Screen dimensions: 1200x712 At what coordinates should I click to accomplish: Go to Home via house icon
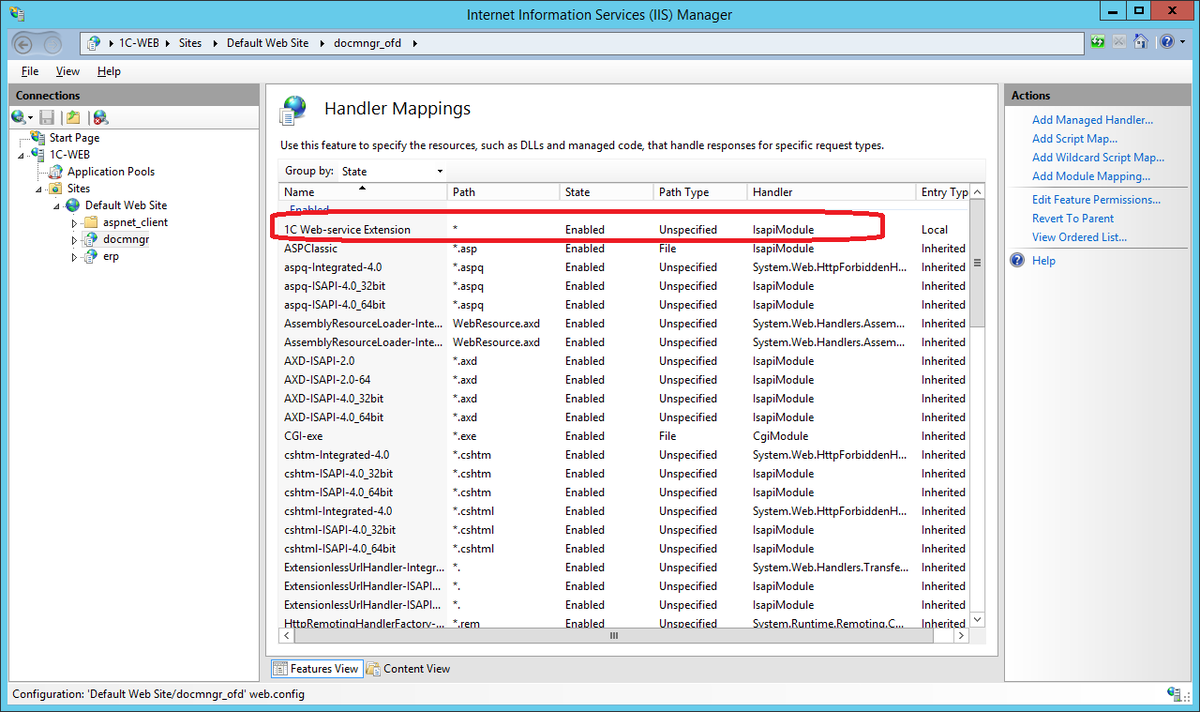[1140, 42]
